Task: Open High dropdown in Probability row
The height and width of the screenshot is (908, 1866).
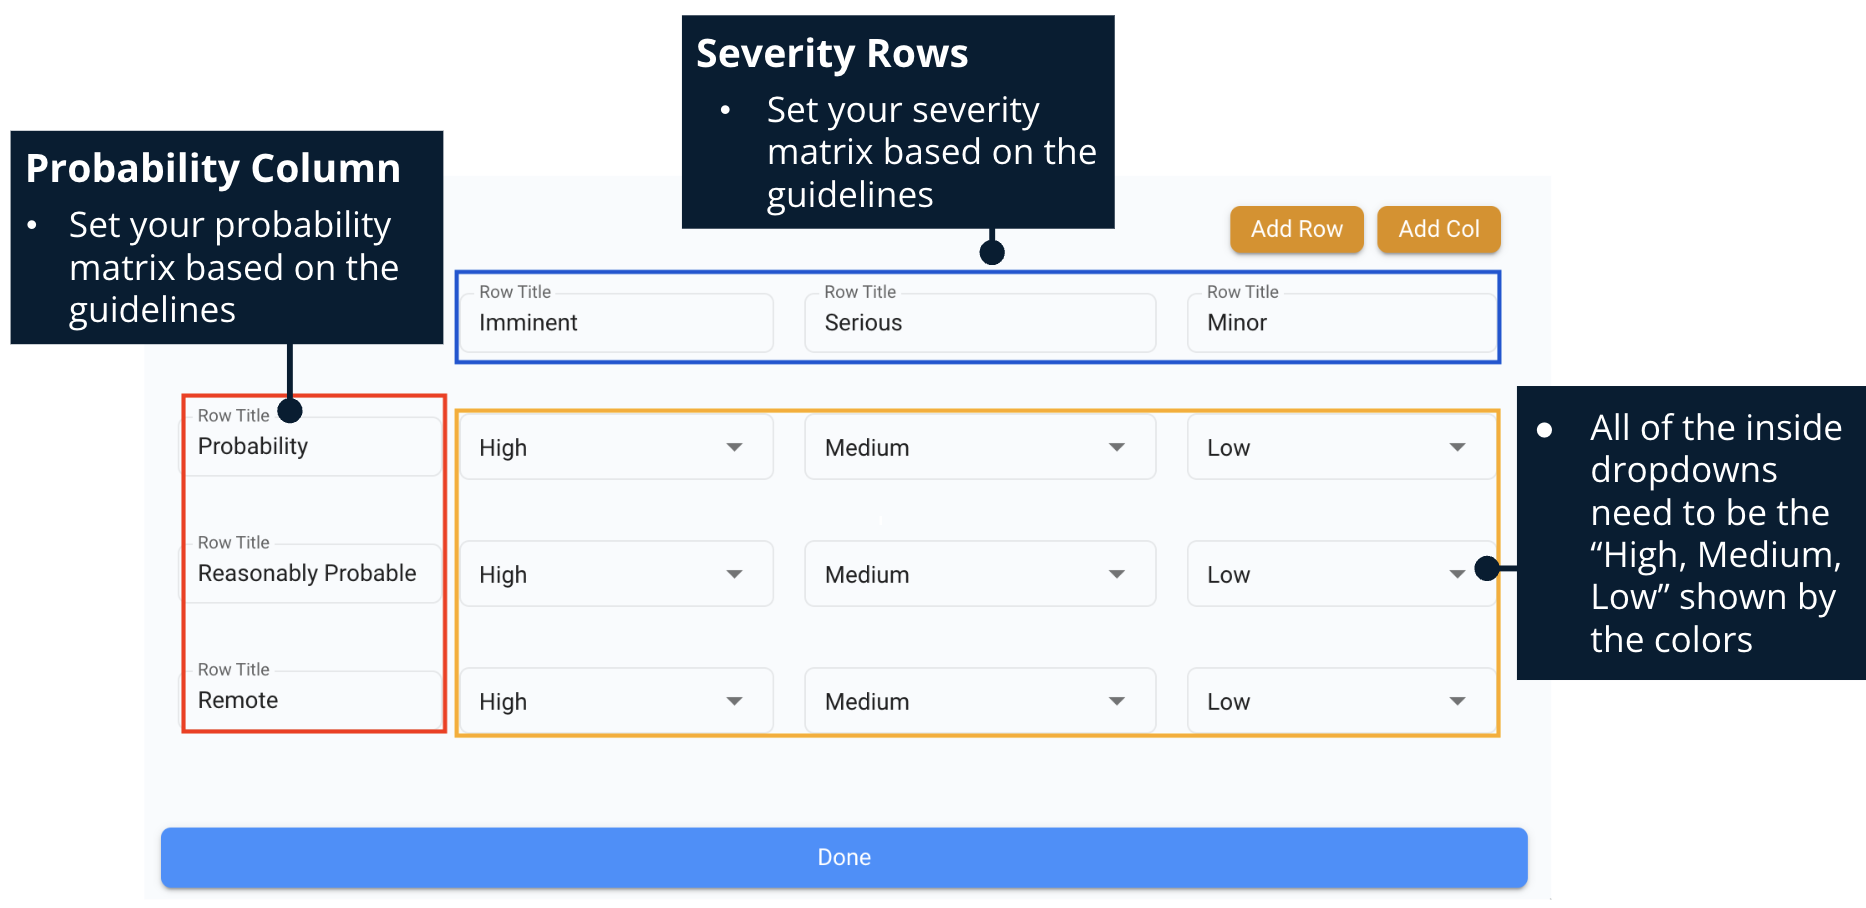Action: coord(616,448)
